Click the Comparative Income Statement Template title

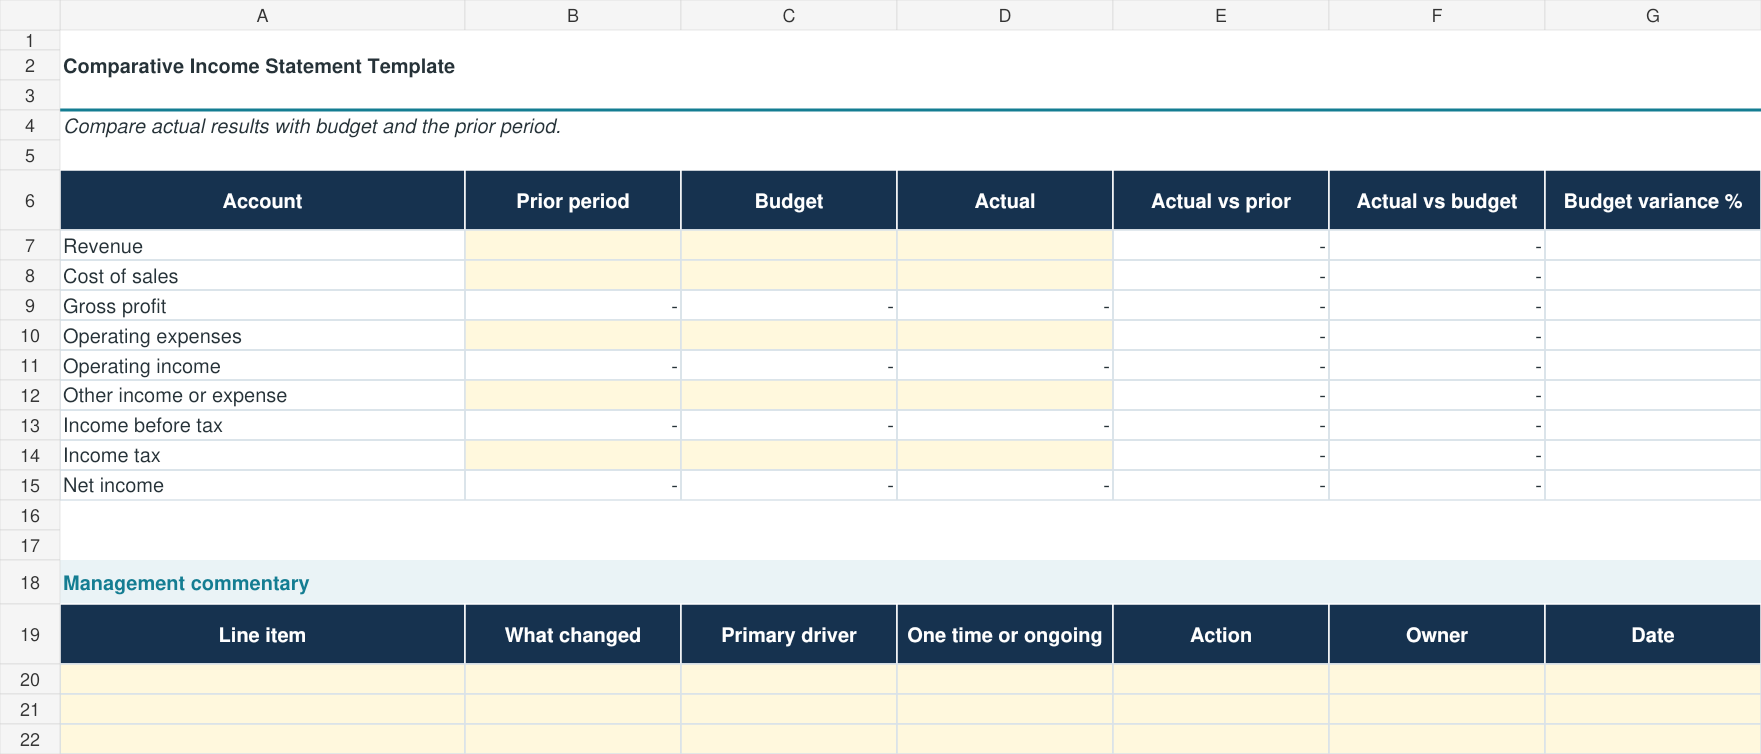click(x=259, y=66)
